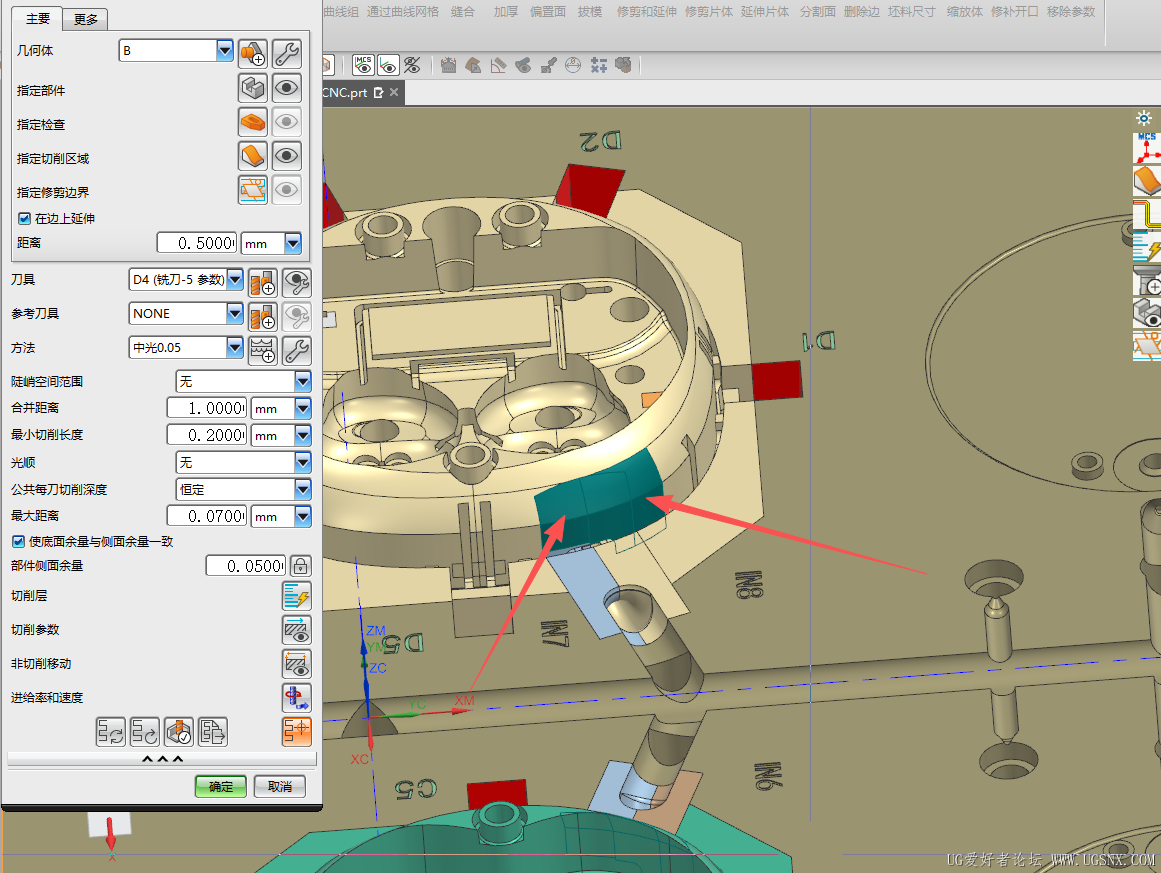Click the 部件侧面余量 field 0.0500

(x=246, y=566)
